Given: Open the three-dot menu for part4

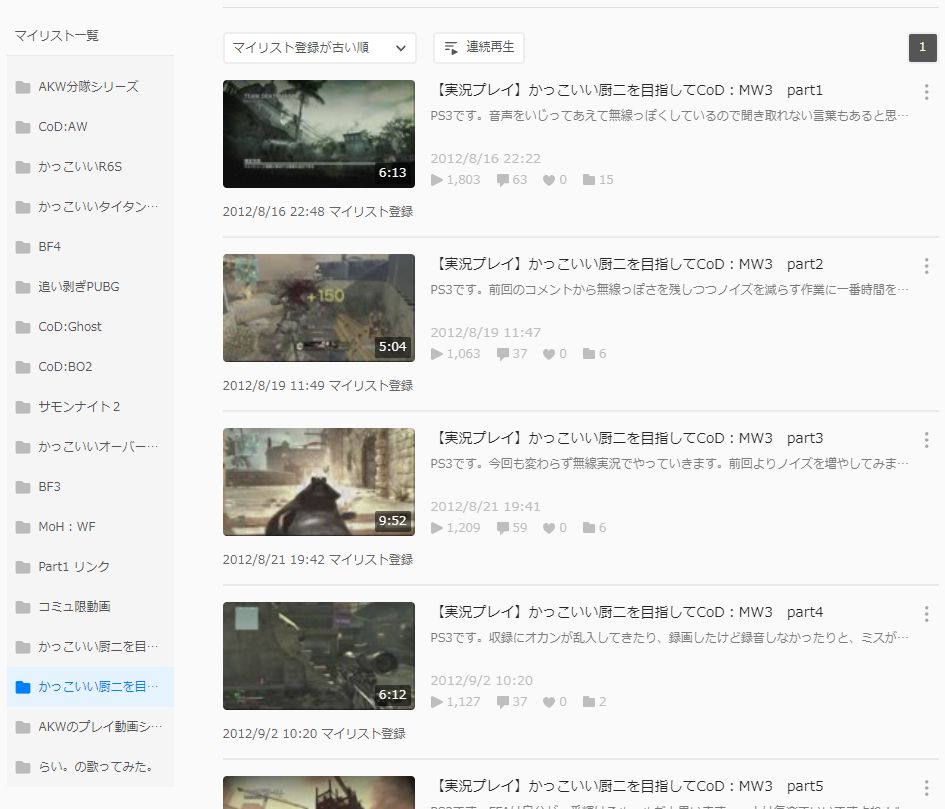Looking at the screenshot, I should (x=926, y=614).
